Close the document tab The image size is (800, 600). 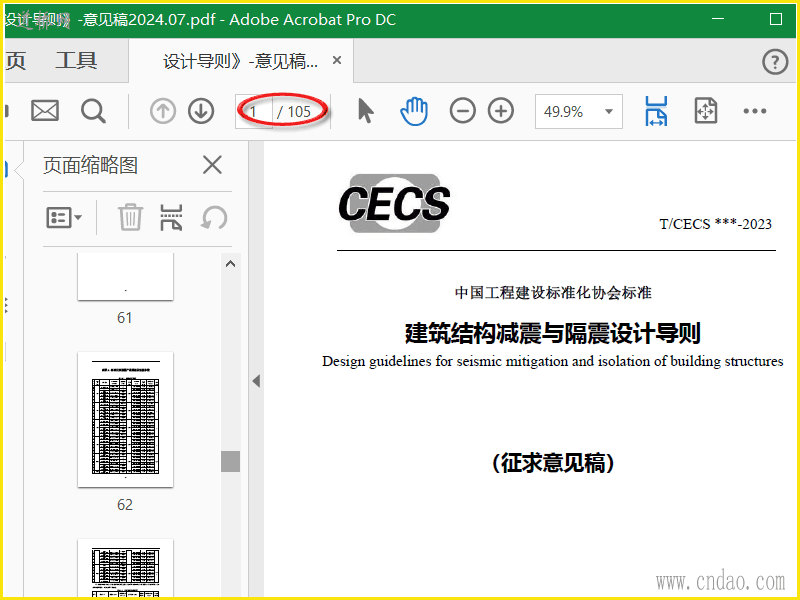[337, 60]
